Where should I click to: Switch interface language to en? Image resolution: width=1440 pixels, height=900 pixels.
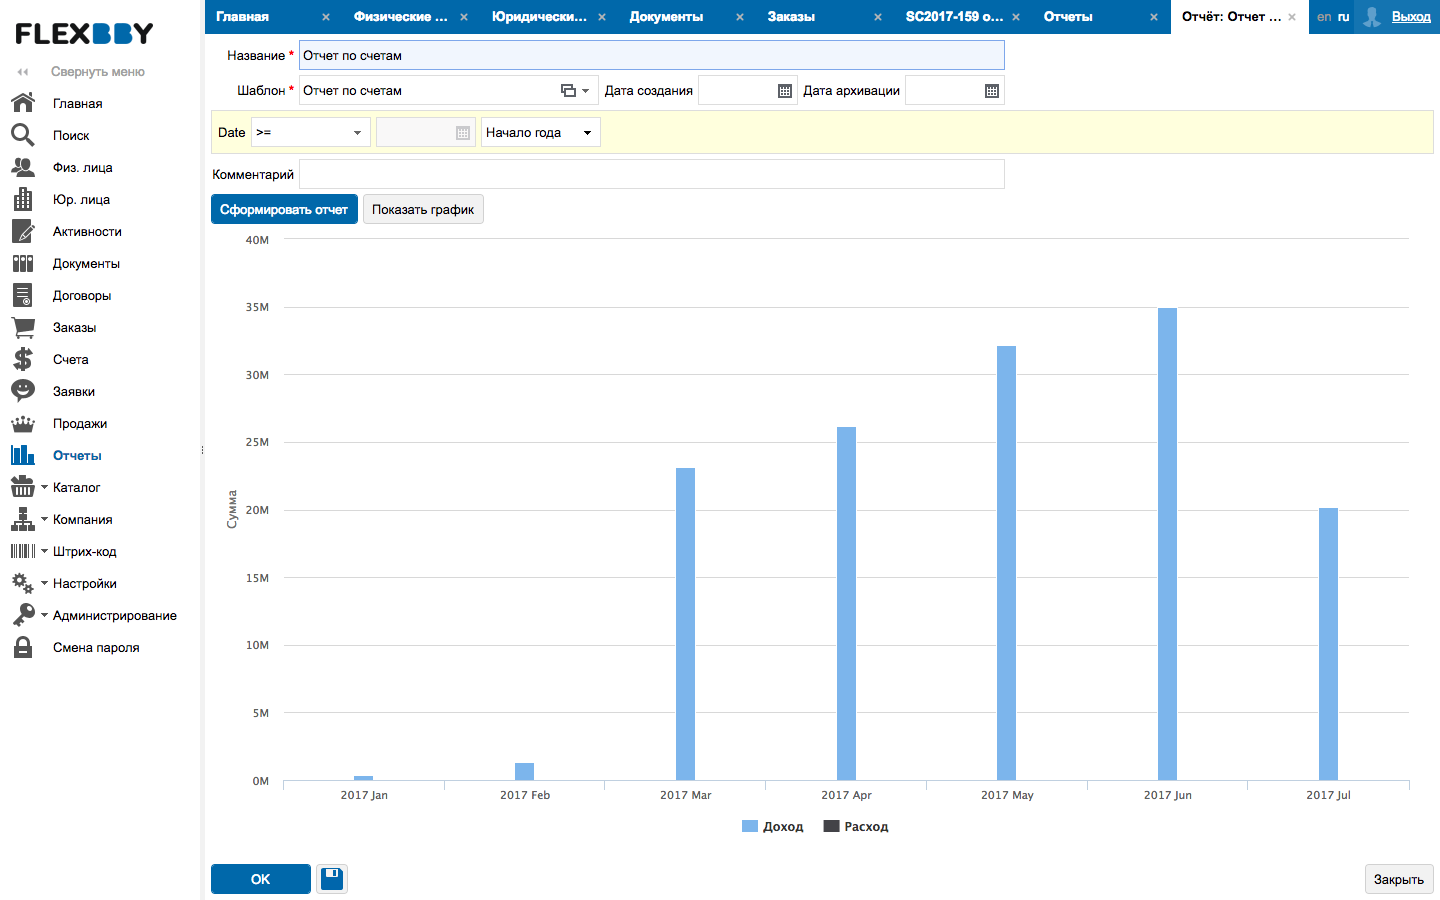(x=1324, y=17)
